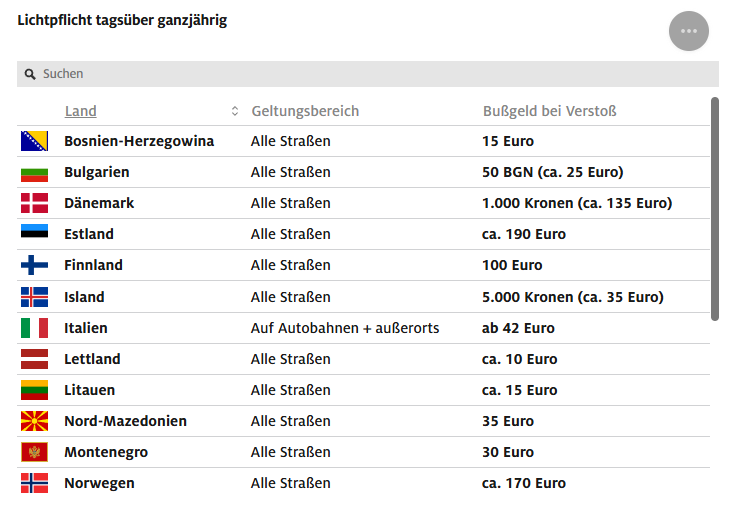Click the search magnifier icon

click(30, 74)
